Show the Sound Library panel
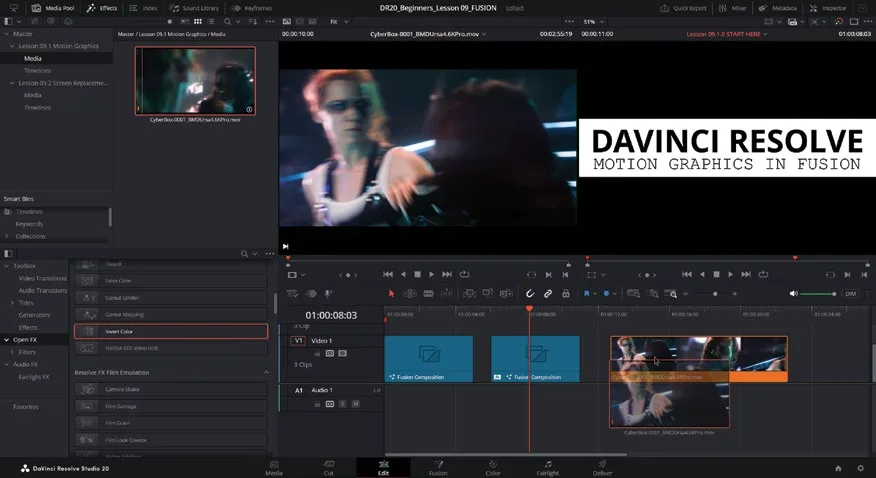This screenshot has width=876, height=478. pos(194,8)
